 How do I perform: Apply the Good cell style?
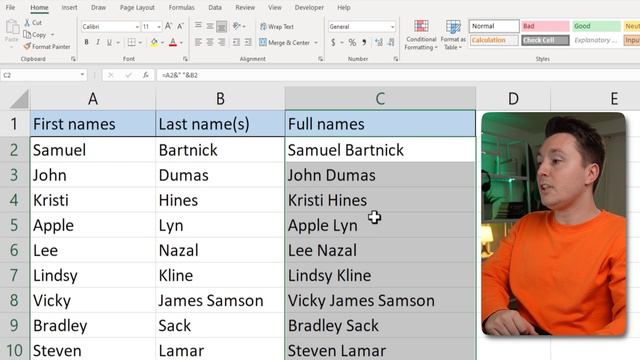point(596,26)
